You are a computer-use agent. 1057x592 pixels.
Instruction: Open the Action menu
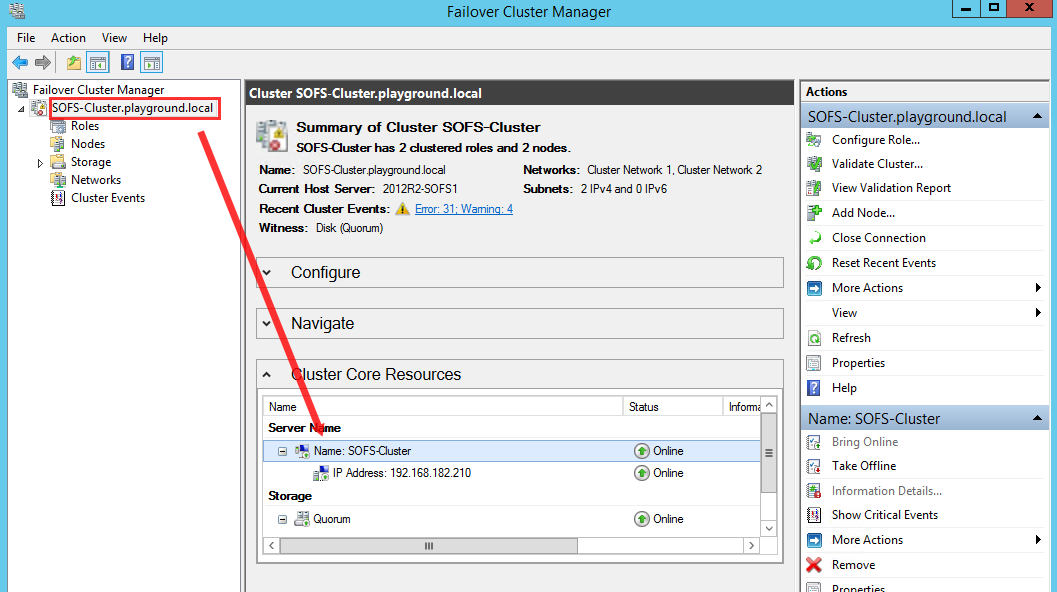(x=68, y=38)
